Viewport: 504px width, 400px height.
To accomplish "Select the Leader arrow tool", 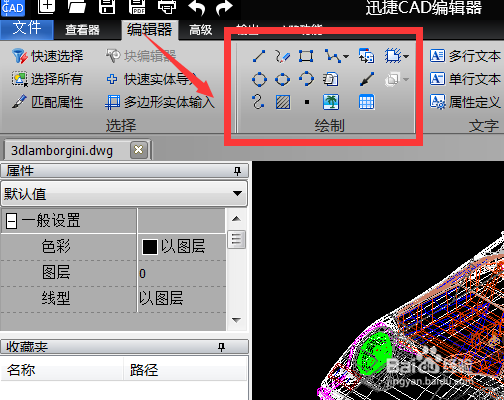I will [x=367, y=79].
